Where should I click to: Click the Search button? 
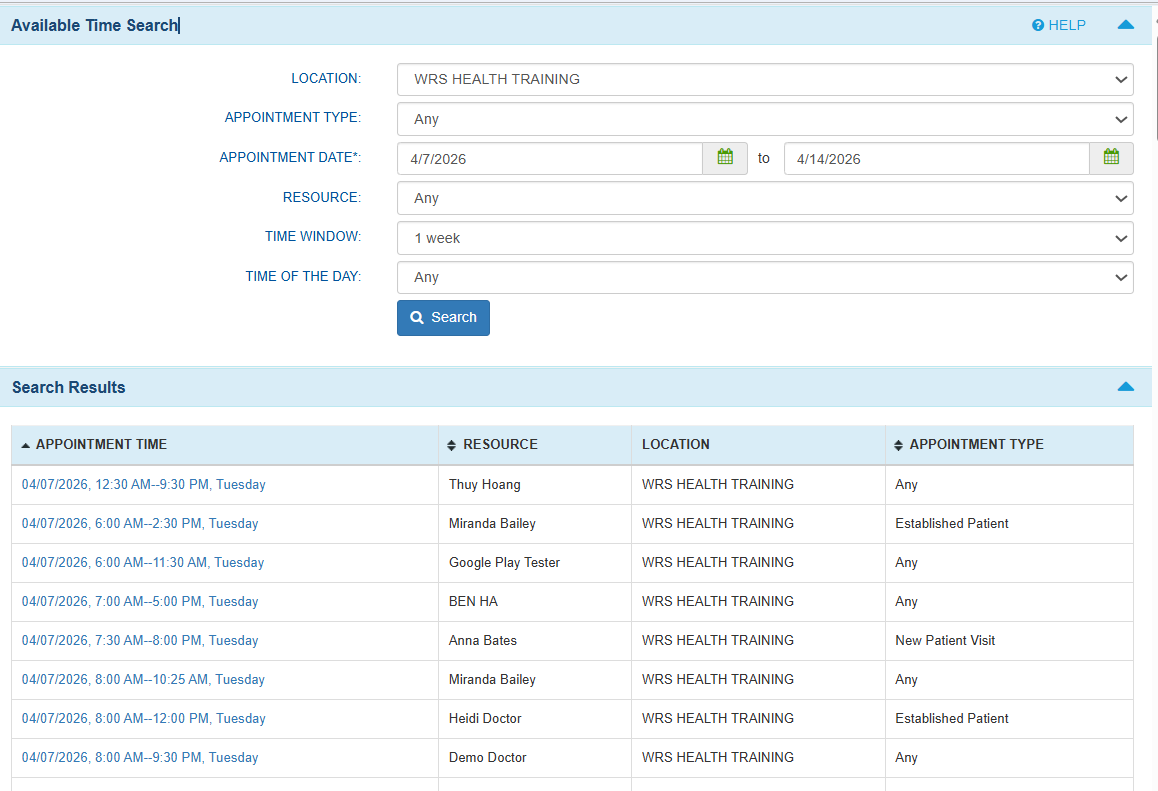(x=443, y=318)
